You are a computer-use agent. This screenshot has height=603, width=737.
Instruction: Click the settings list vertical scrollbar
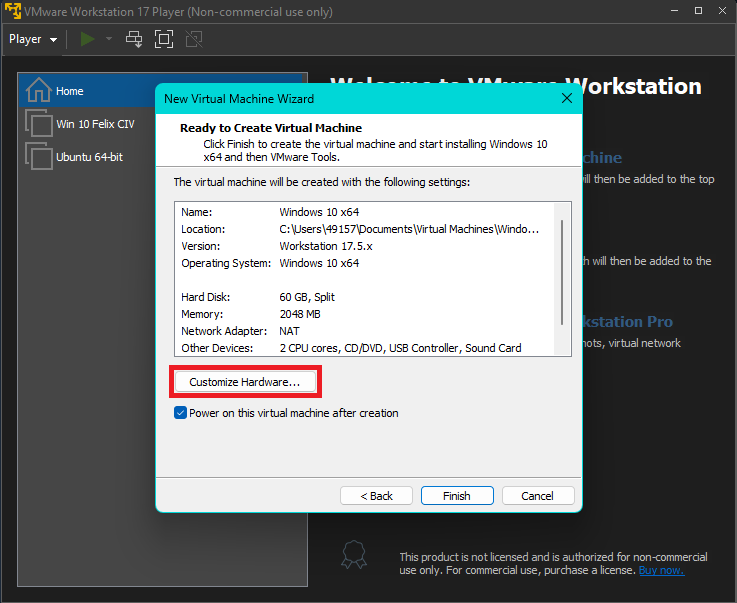pyautogui.click(x=562, y=273)
